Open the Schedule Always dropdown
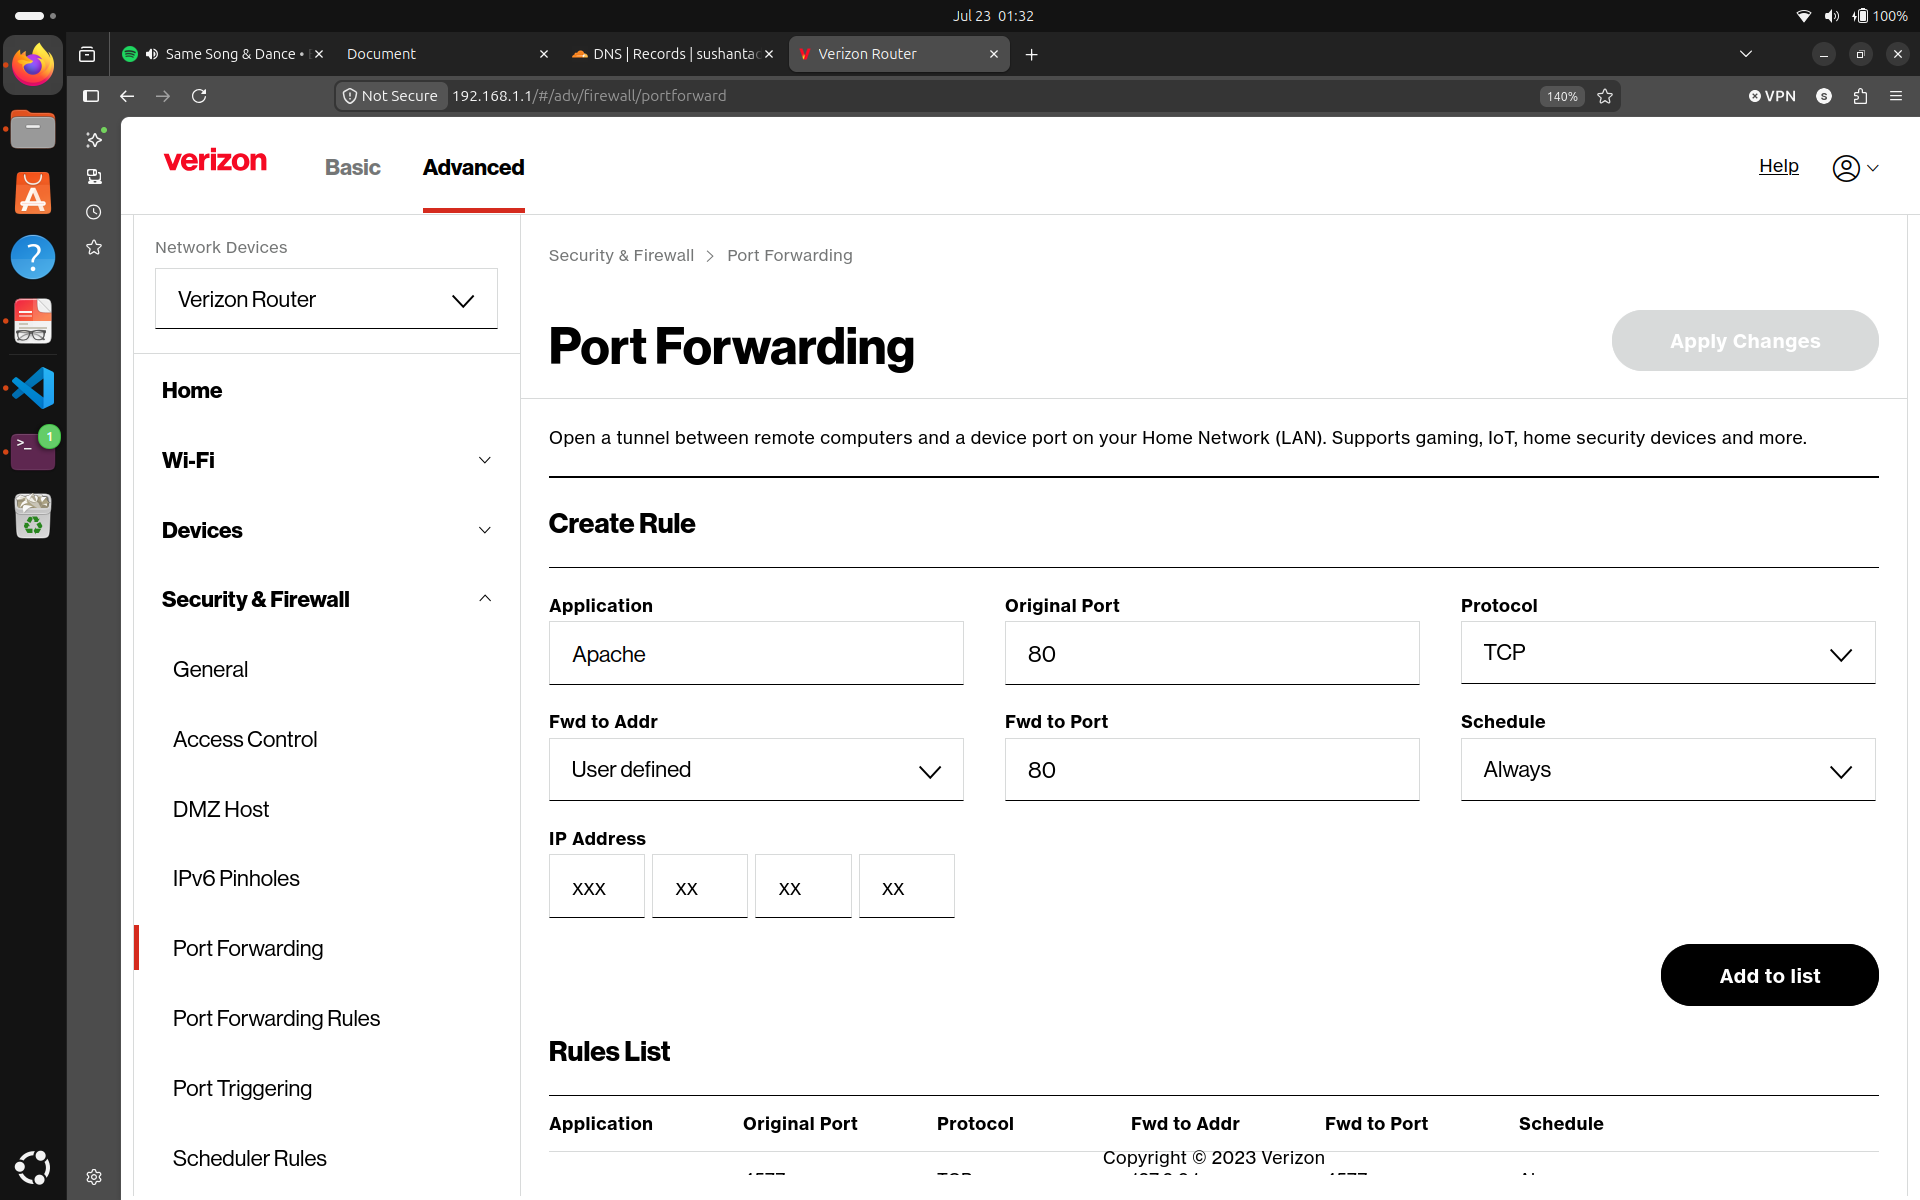 pos(1668,770)
